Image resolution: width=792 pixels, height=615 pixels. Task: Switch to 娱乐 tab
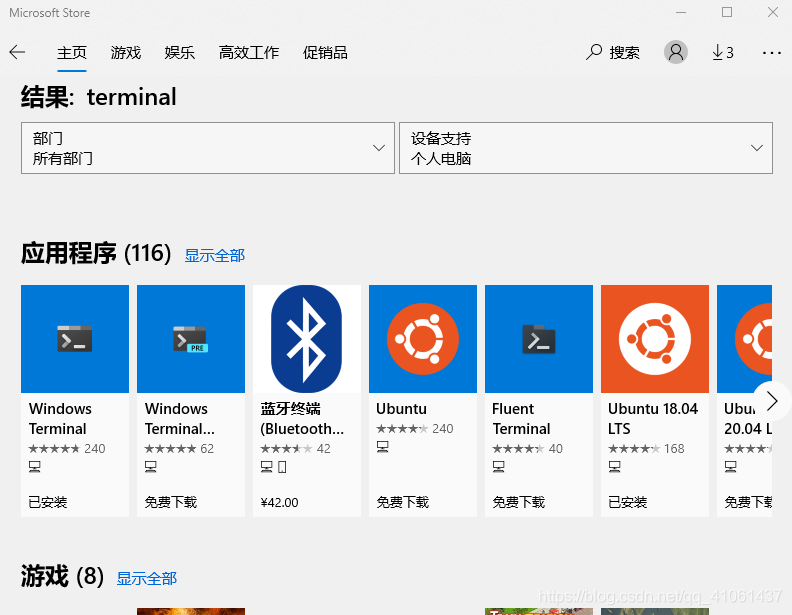[179, 53]
